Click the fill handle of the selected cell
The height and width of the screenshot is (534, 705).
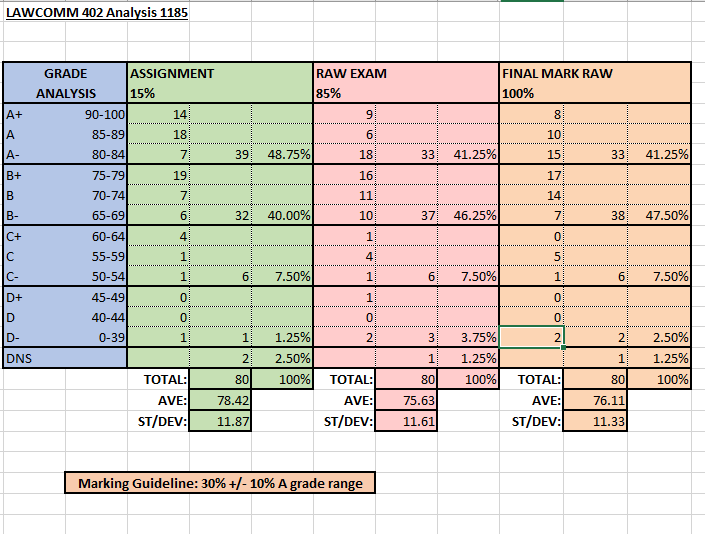click(x=565, y=347)
